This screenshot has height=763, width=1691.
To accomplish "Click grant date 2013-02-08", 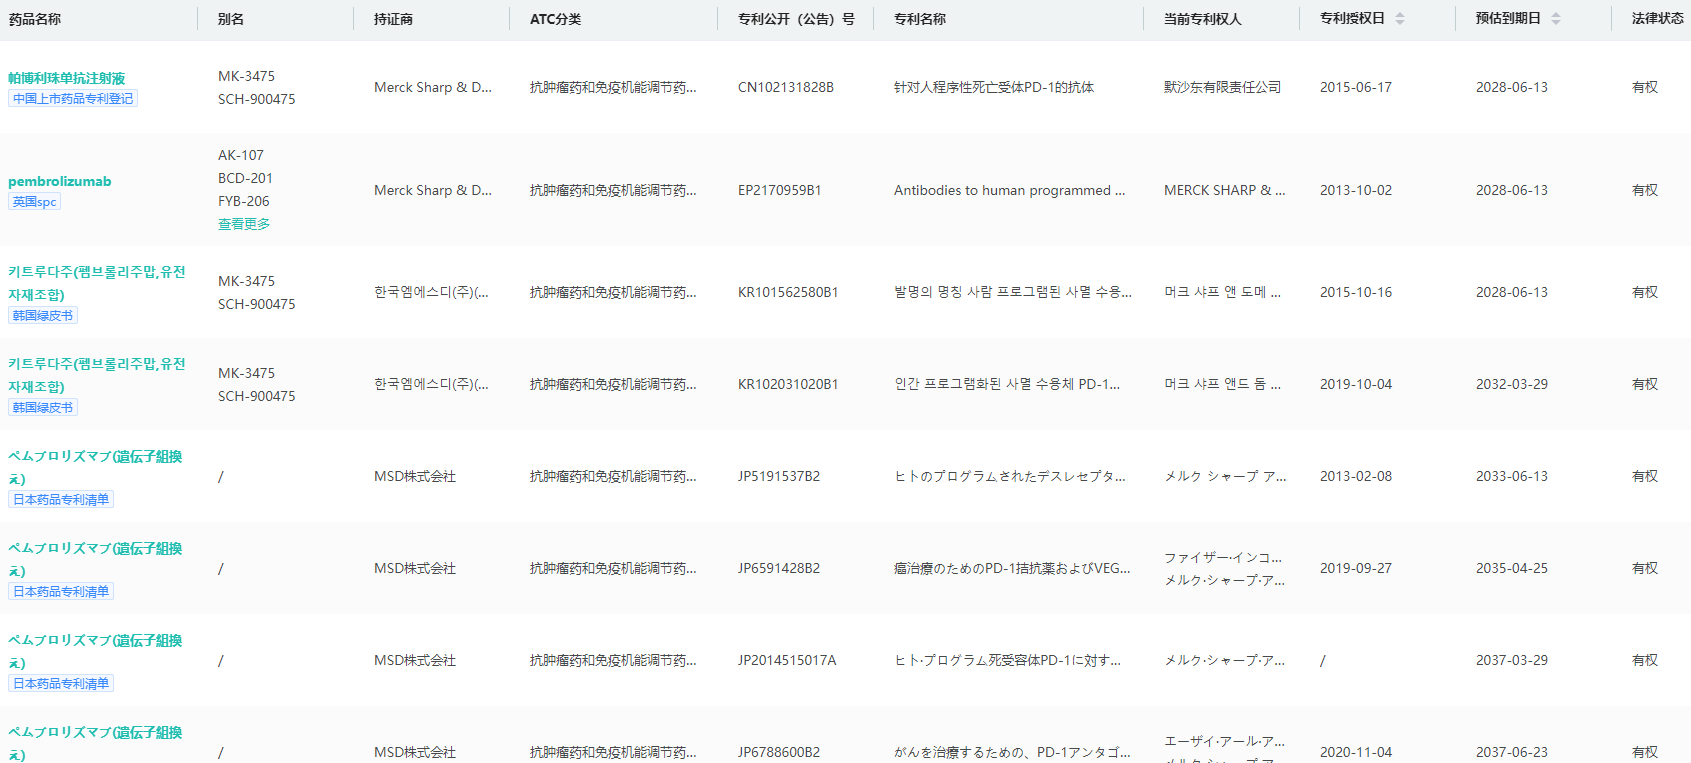I will (x=1356, y=477).
